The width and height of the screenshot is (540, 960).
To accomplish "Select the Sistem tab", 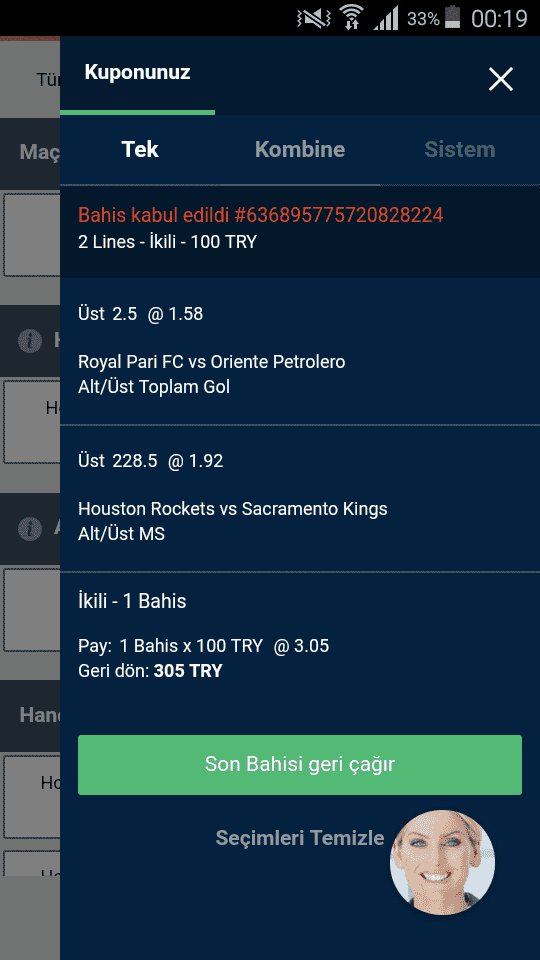I will [460, 150].
